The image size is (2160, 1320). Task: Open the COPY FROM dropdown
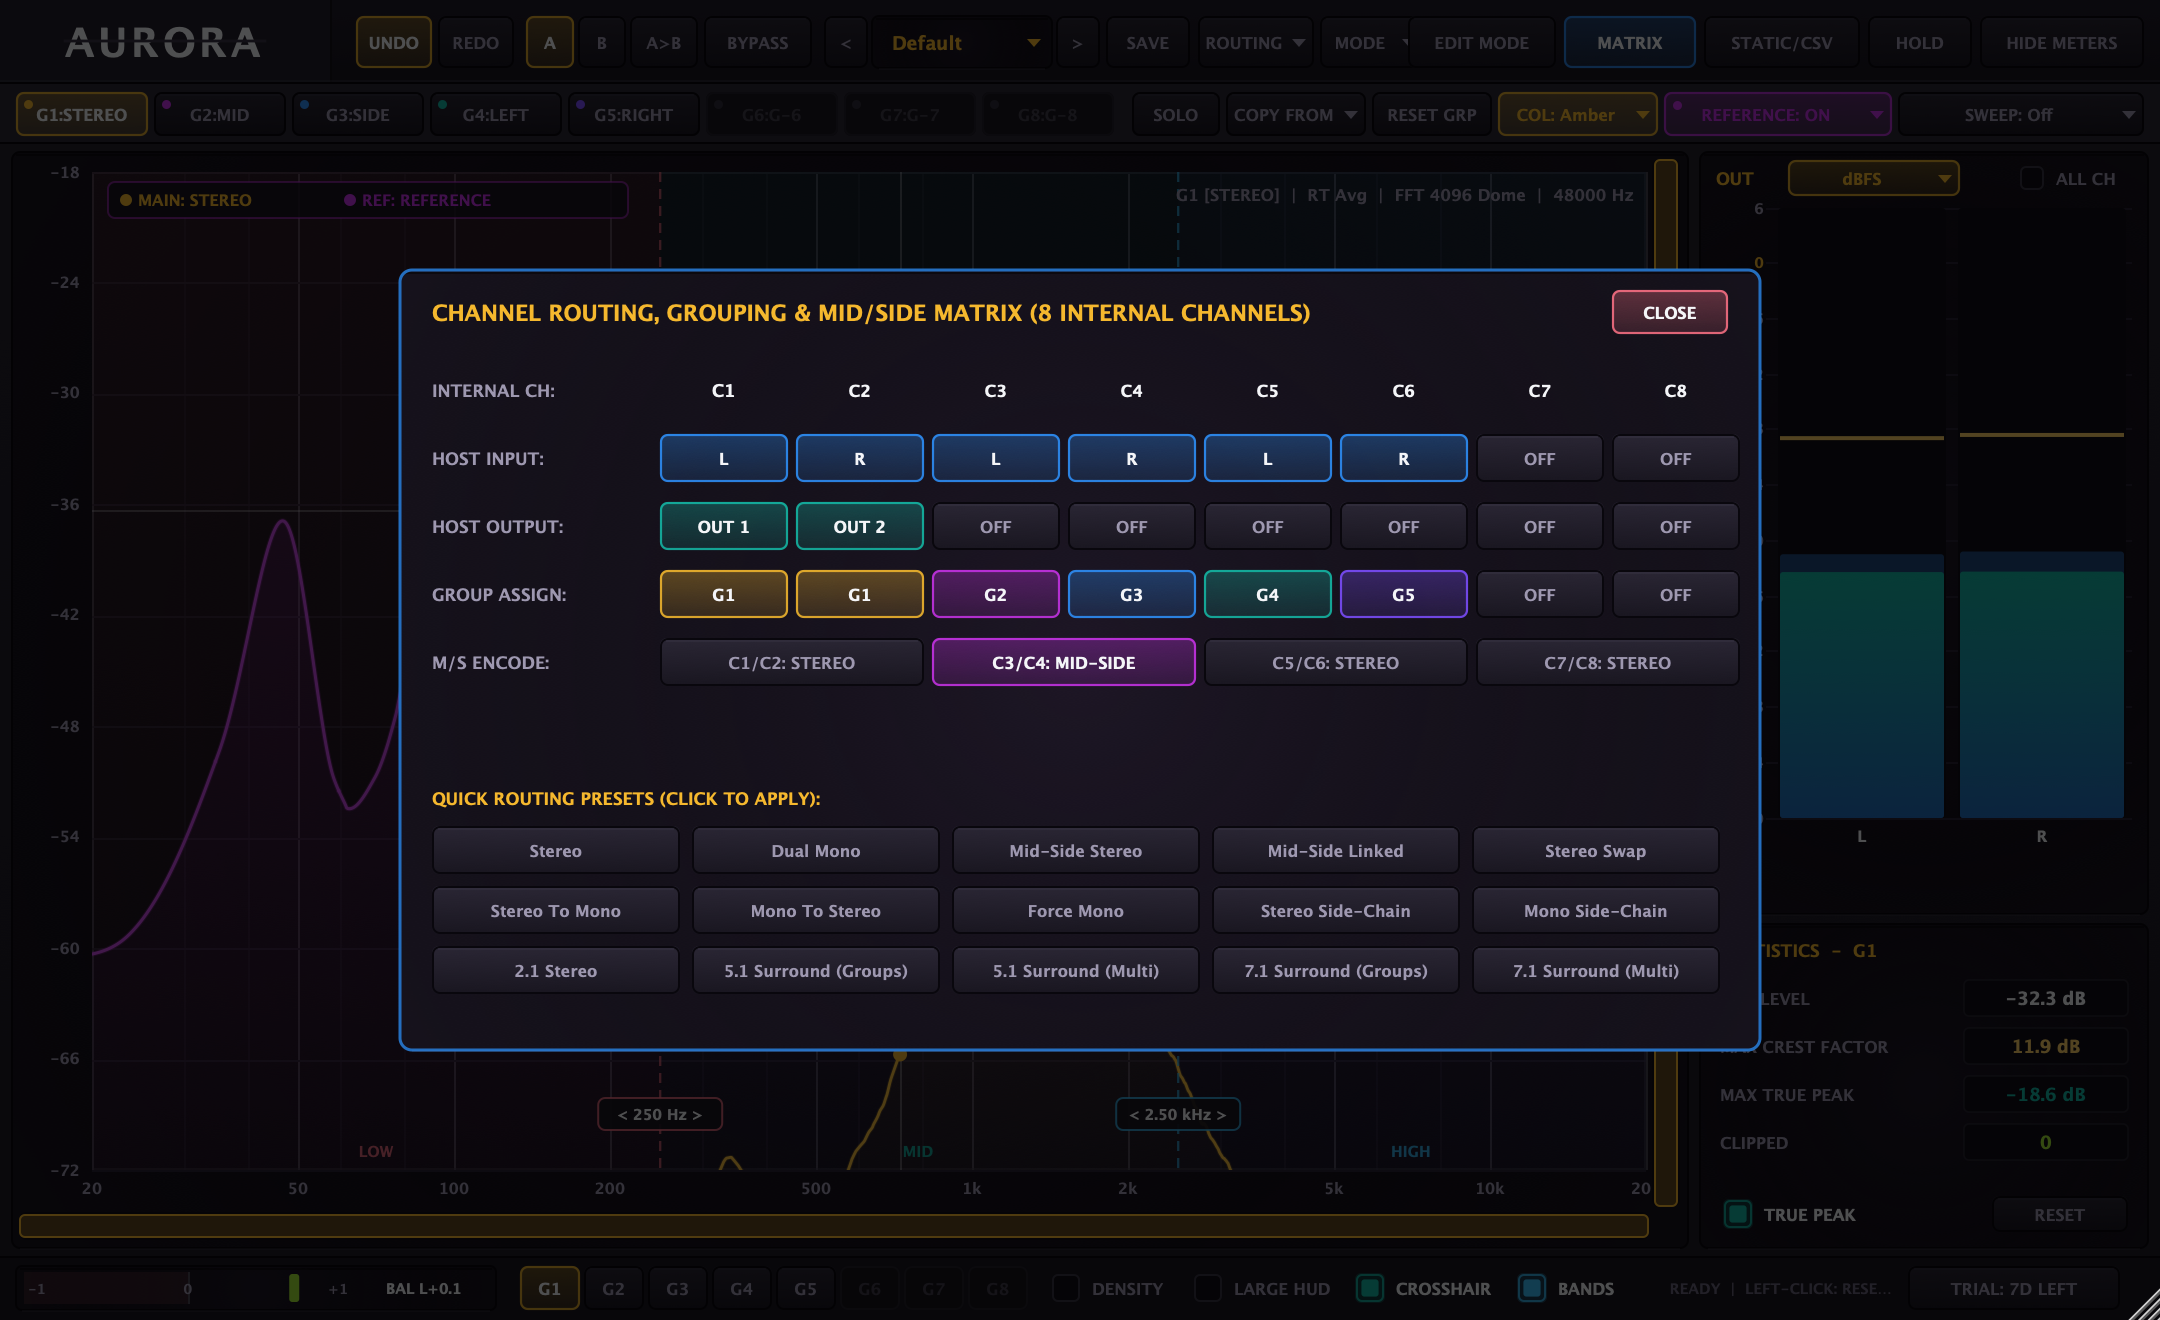1295,115
